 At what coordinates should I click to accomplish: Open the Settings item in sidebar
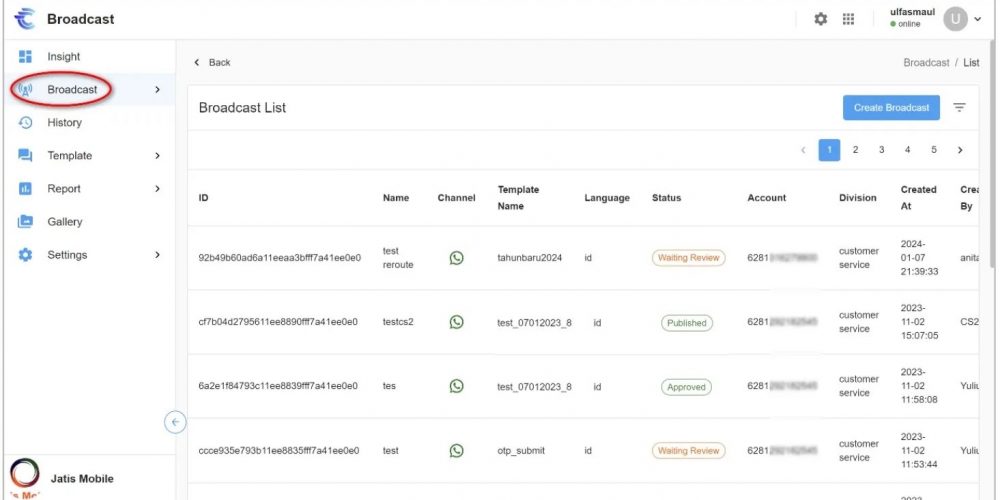[x=67, y=255]
